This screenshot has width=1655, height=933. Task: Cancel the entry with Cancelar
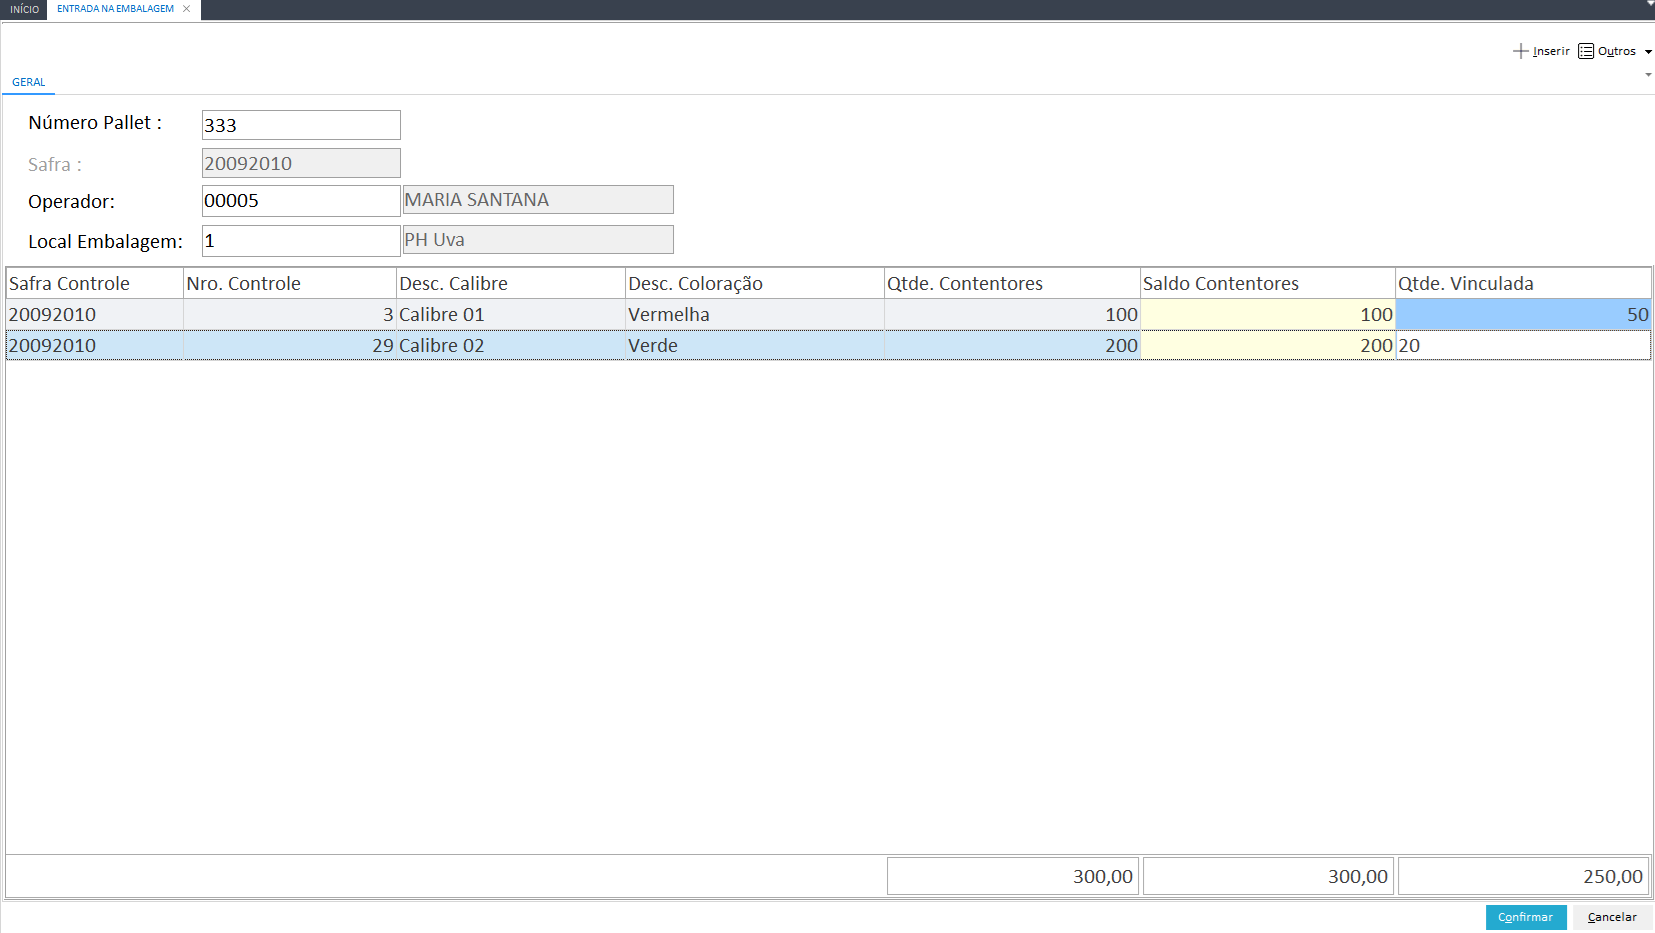(1612, 917)
